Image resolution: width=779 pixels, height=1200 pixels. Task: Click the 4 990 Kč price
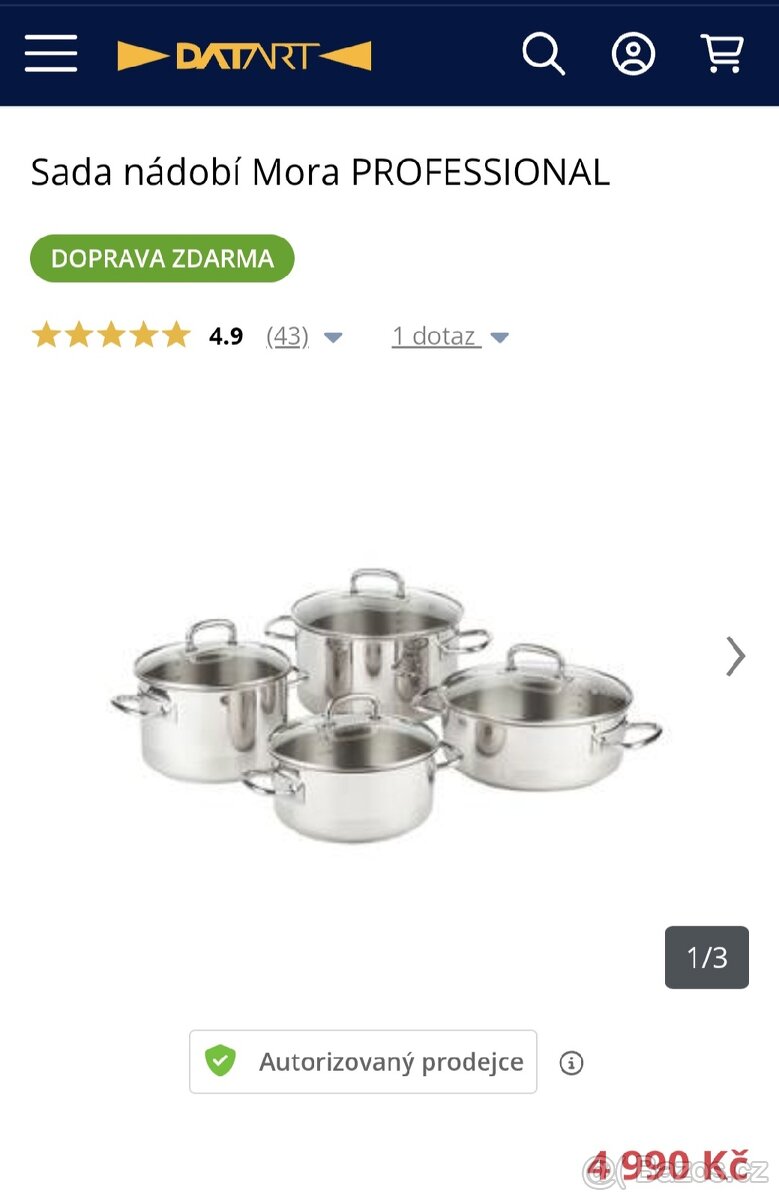click(x=667, y=1167)
